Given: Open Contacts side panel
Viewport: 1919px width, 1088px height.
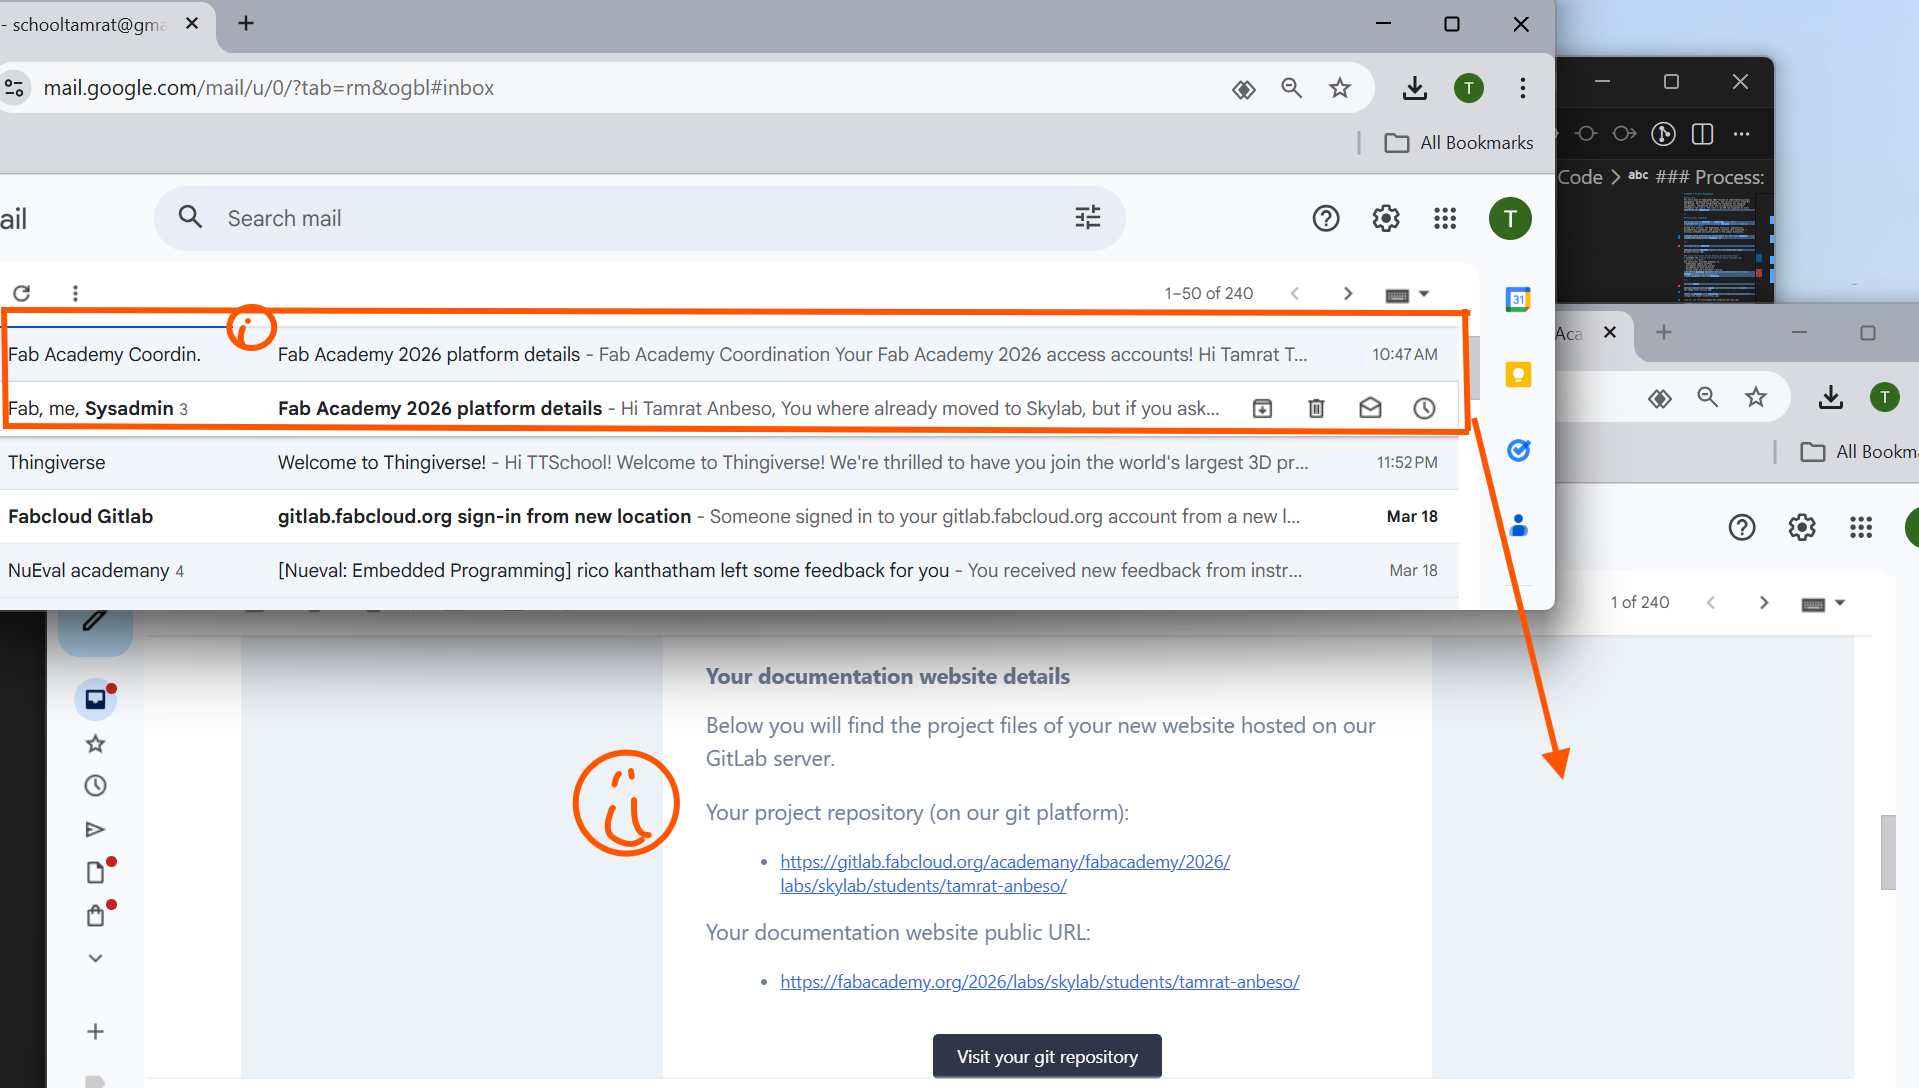Looking at the screenshot, I should point(1518,525).
